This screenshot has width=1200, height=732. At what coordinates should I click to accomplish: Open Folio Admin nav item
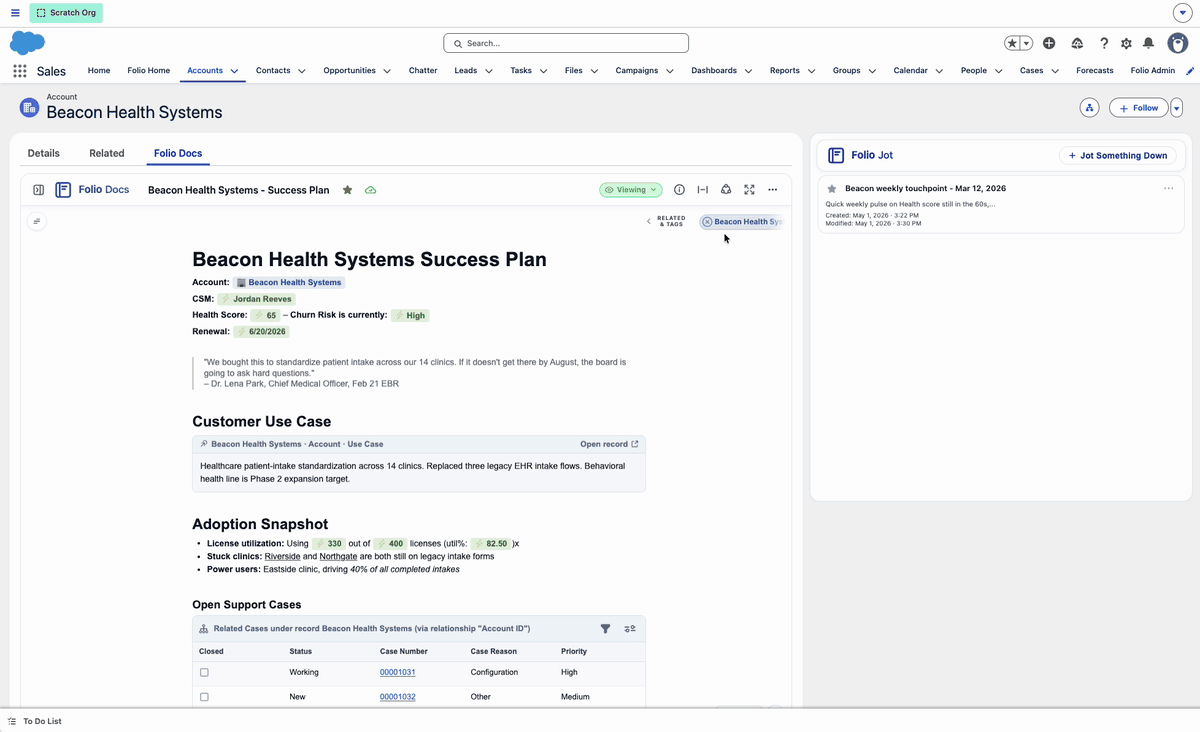click(1153, 71)
